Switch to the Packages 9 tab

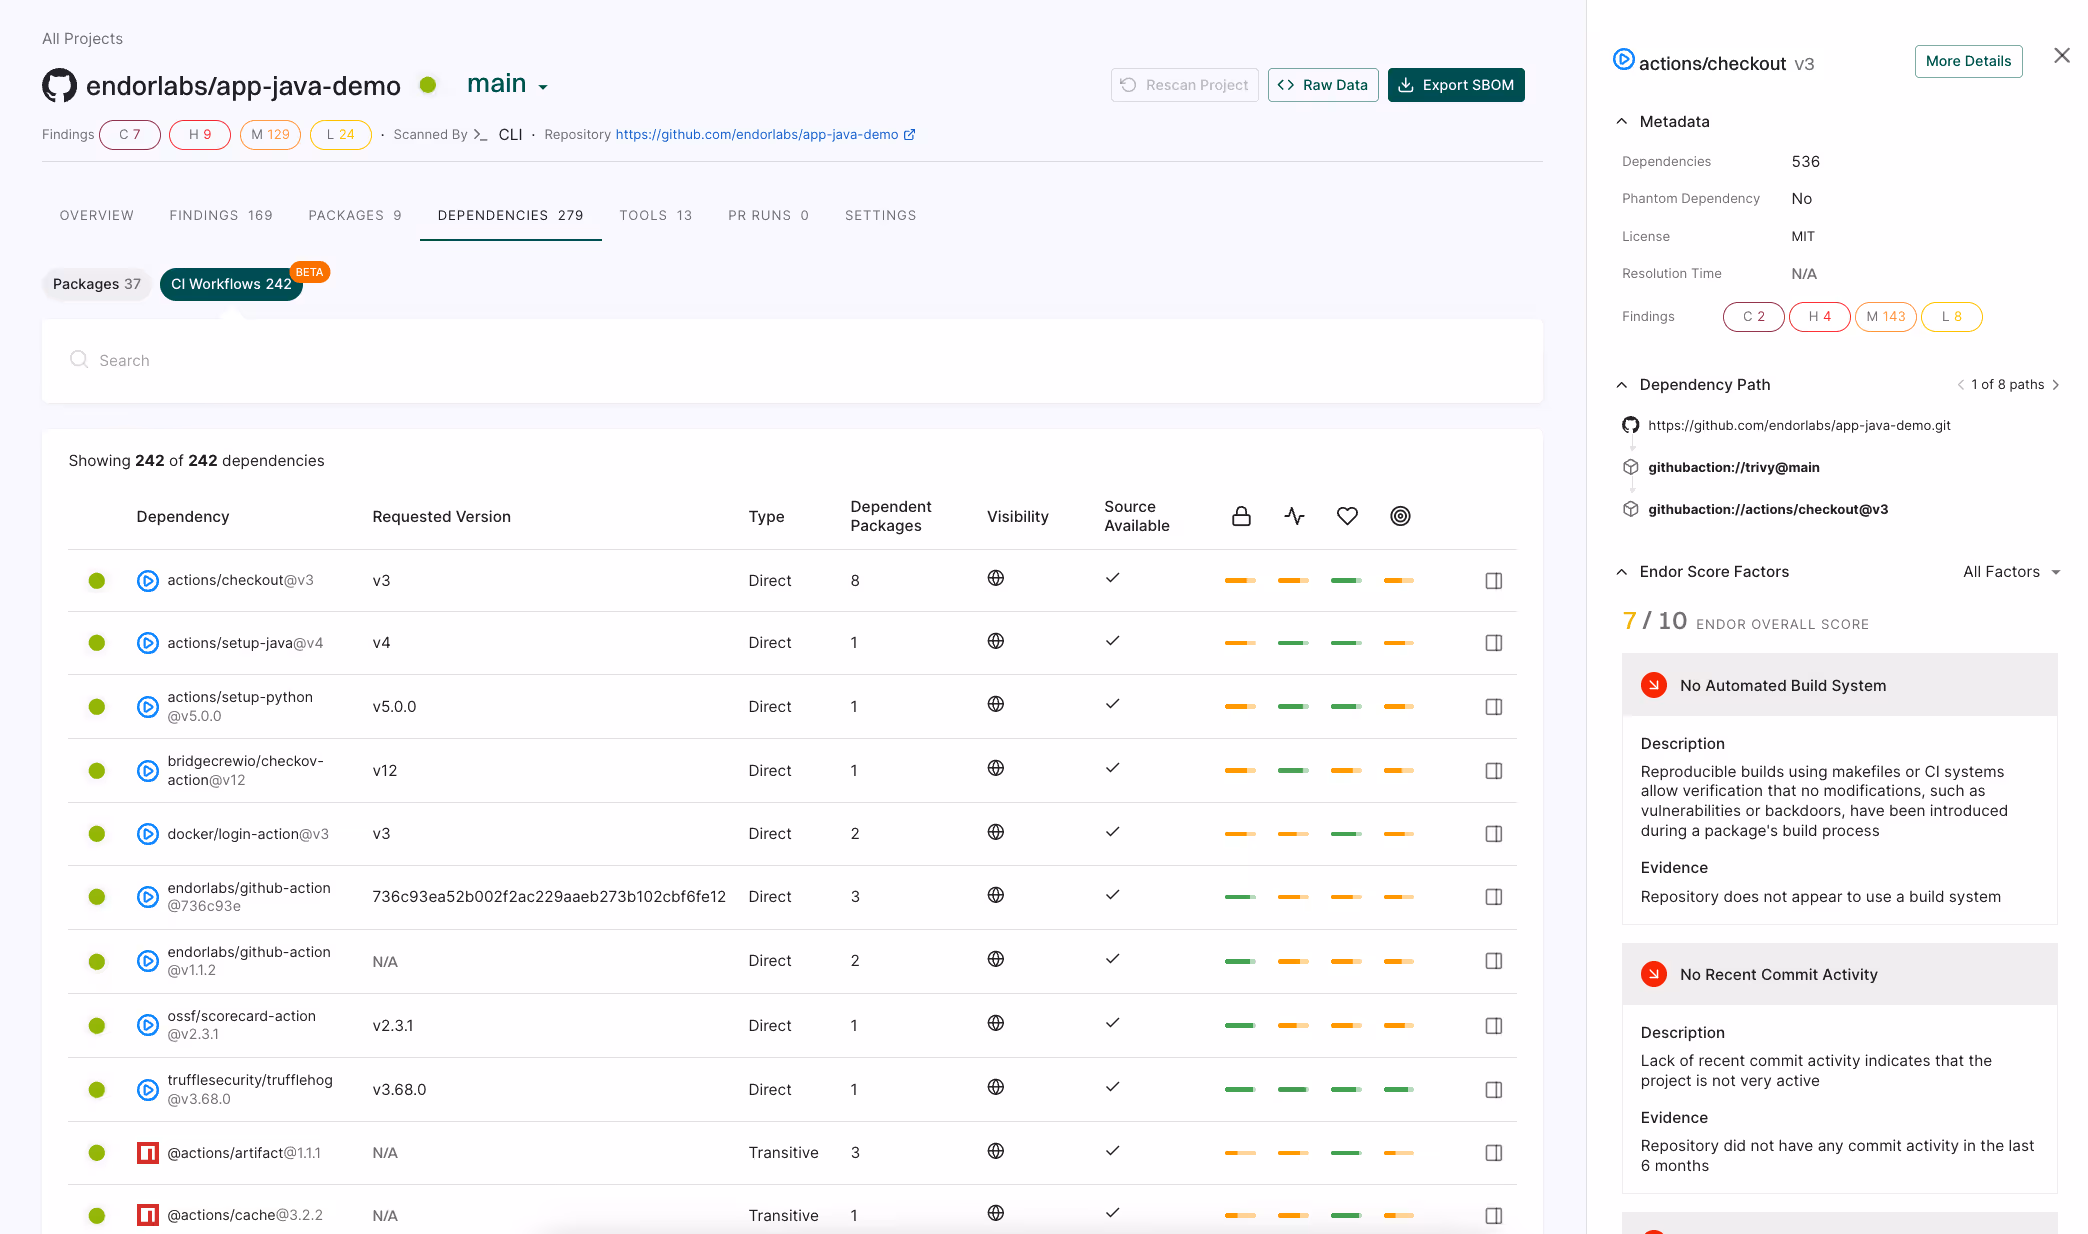355,215
